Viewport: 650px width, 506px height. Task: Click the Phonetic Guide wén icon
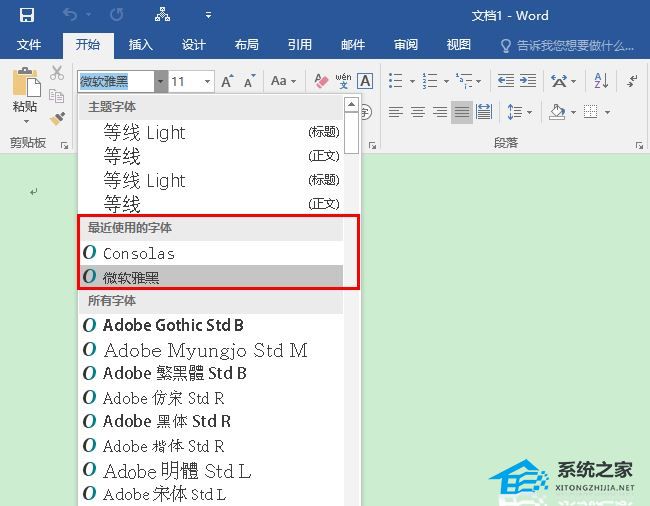[343, 81]
